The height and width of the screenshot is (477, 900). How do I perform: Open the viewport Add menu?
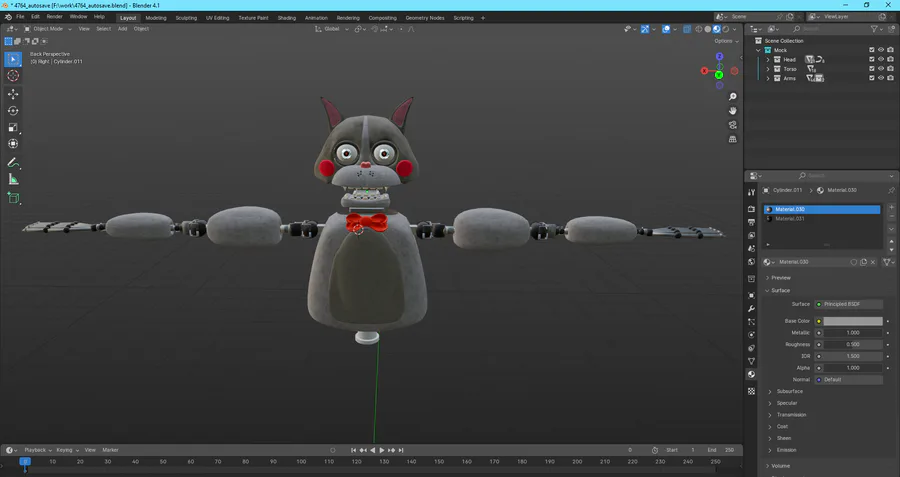[122, 29]
